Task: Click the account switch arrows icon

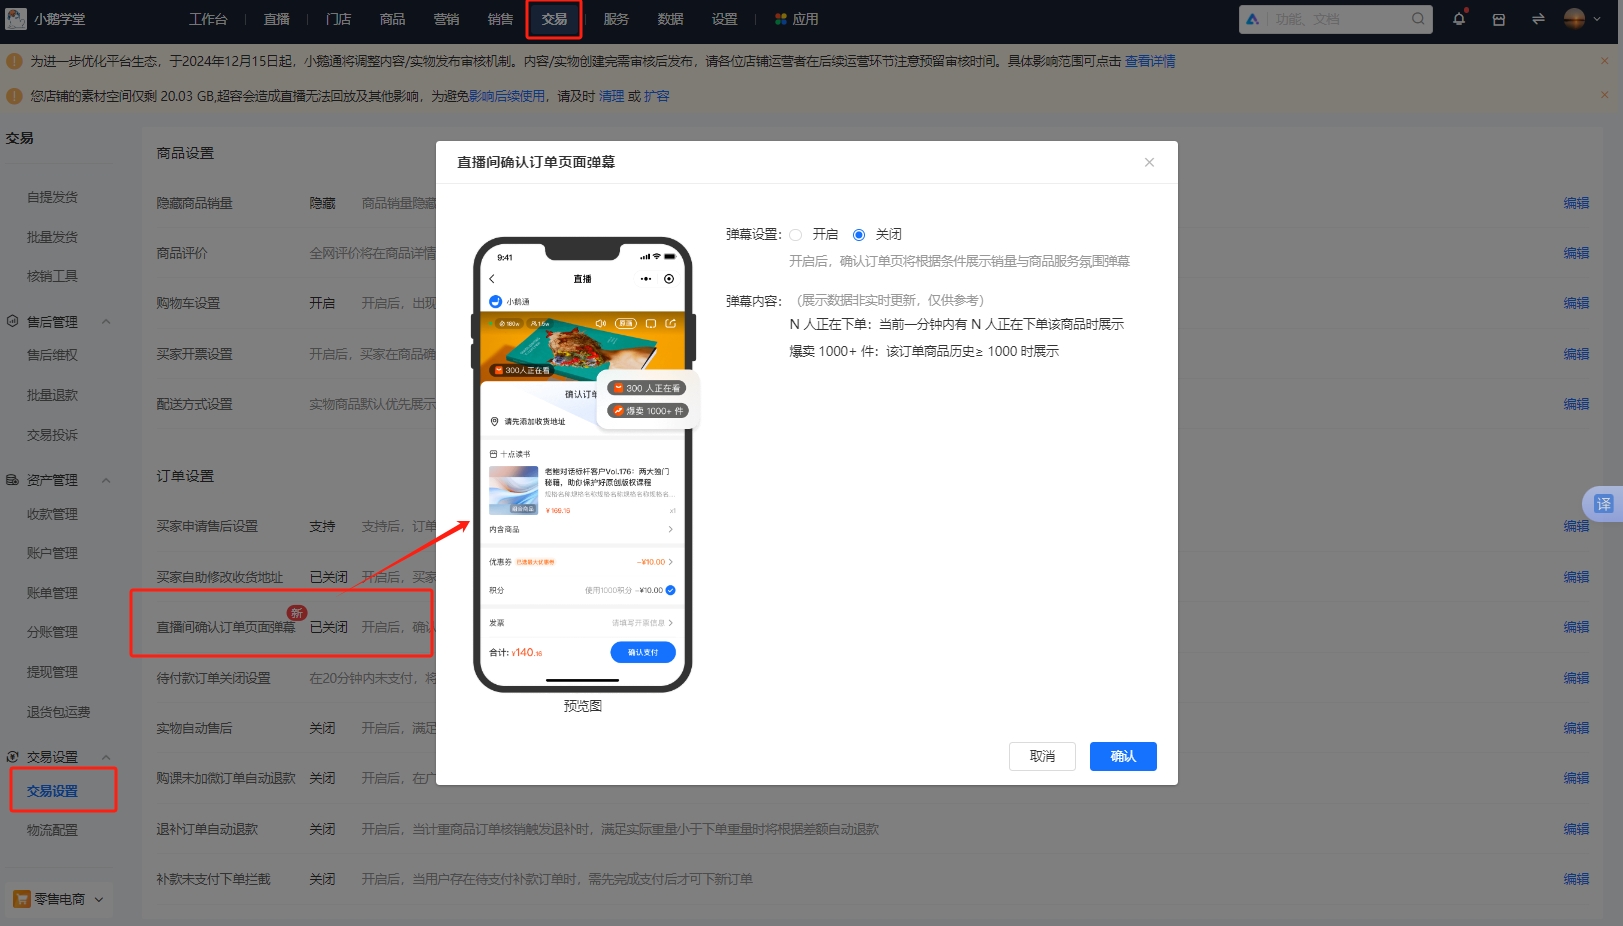Action: coord(1538,18)
